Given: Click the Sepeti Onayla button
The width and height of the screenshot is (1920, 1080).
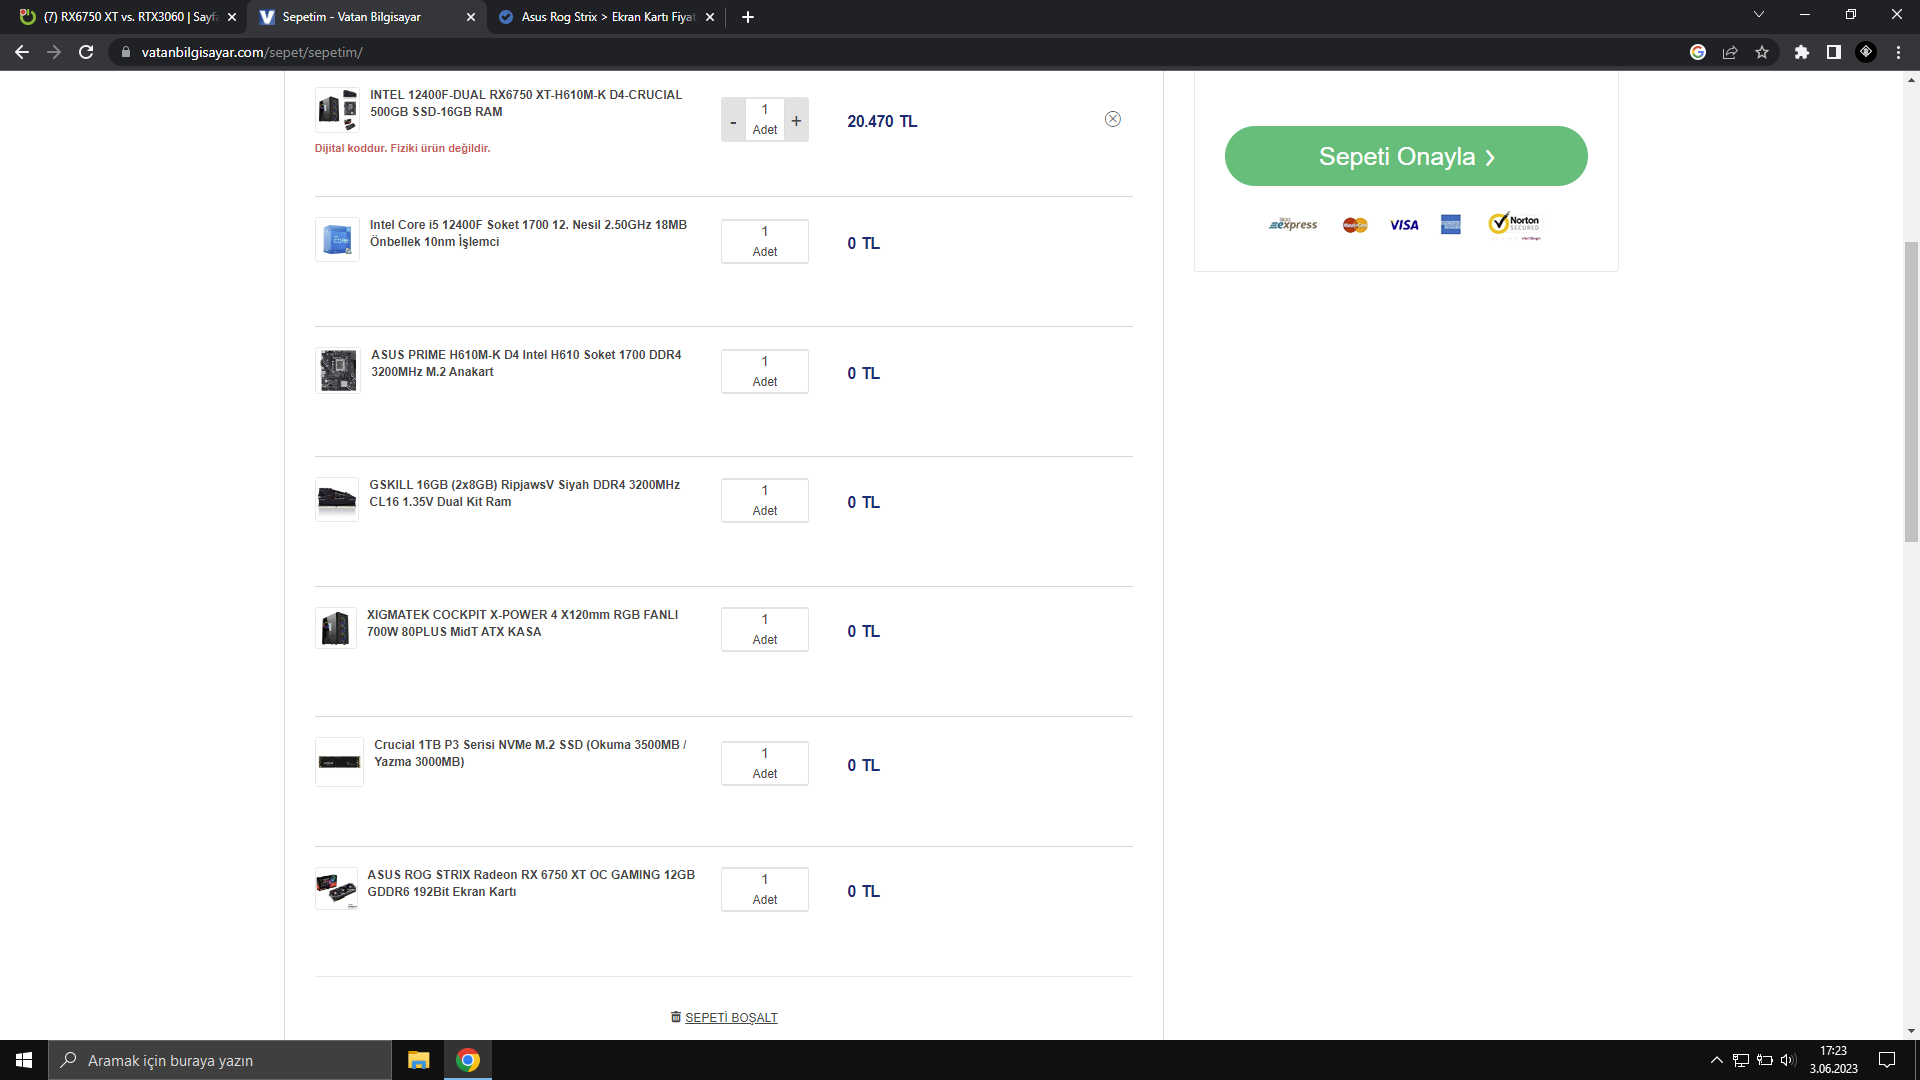Looking at the screenshot, I should click(x=1405, y=156).
